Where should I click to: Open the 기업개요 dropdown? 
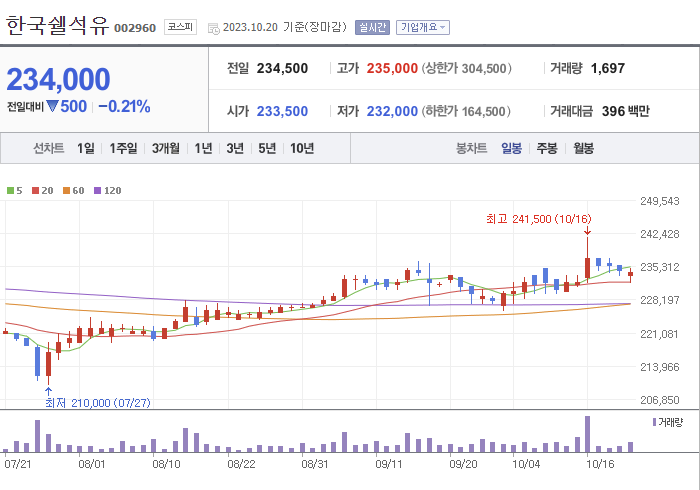pos(422,28)
